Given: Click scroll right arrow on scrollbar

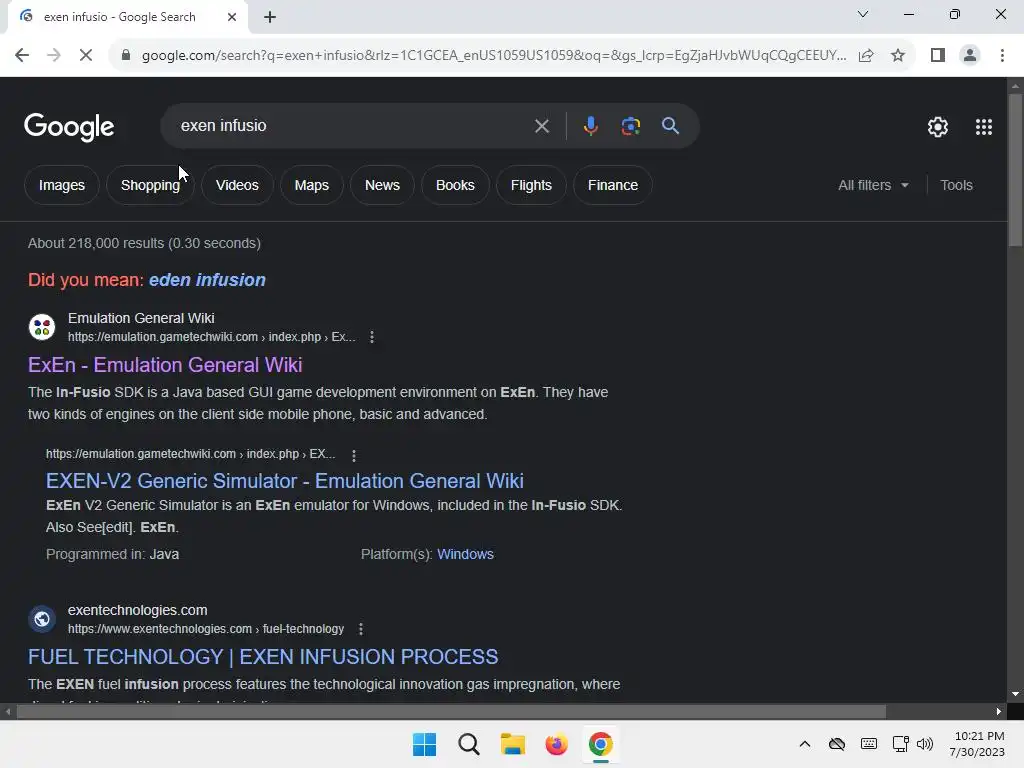Looking at the screenshot, I should (999, 712).
